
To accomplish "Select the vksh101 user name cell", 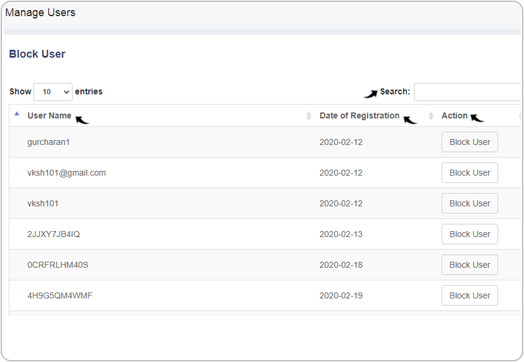I will click(x=43, y=204).
